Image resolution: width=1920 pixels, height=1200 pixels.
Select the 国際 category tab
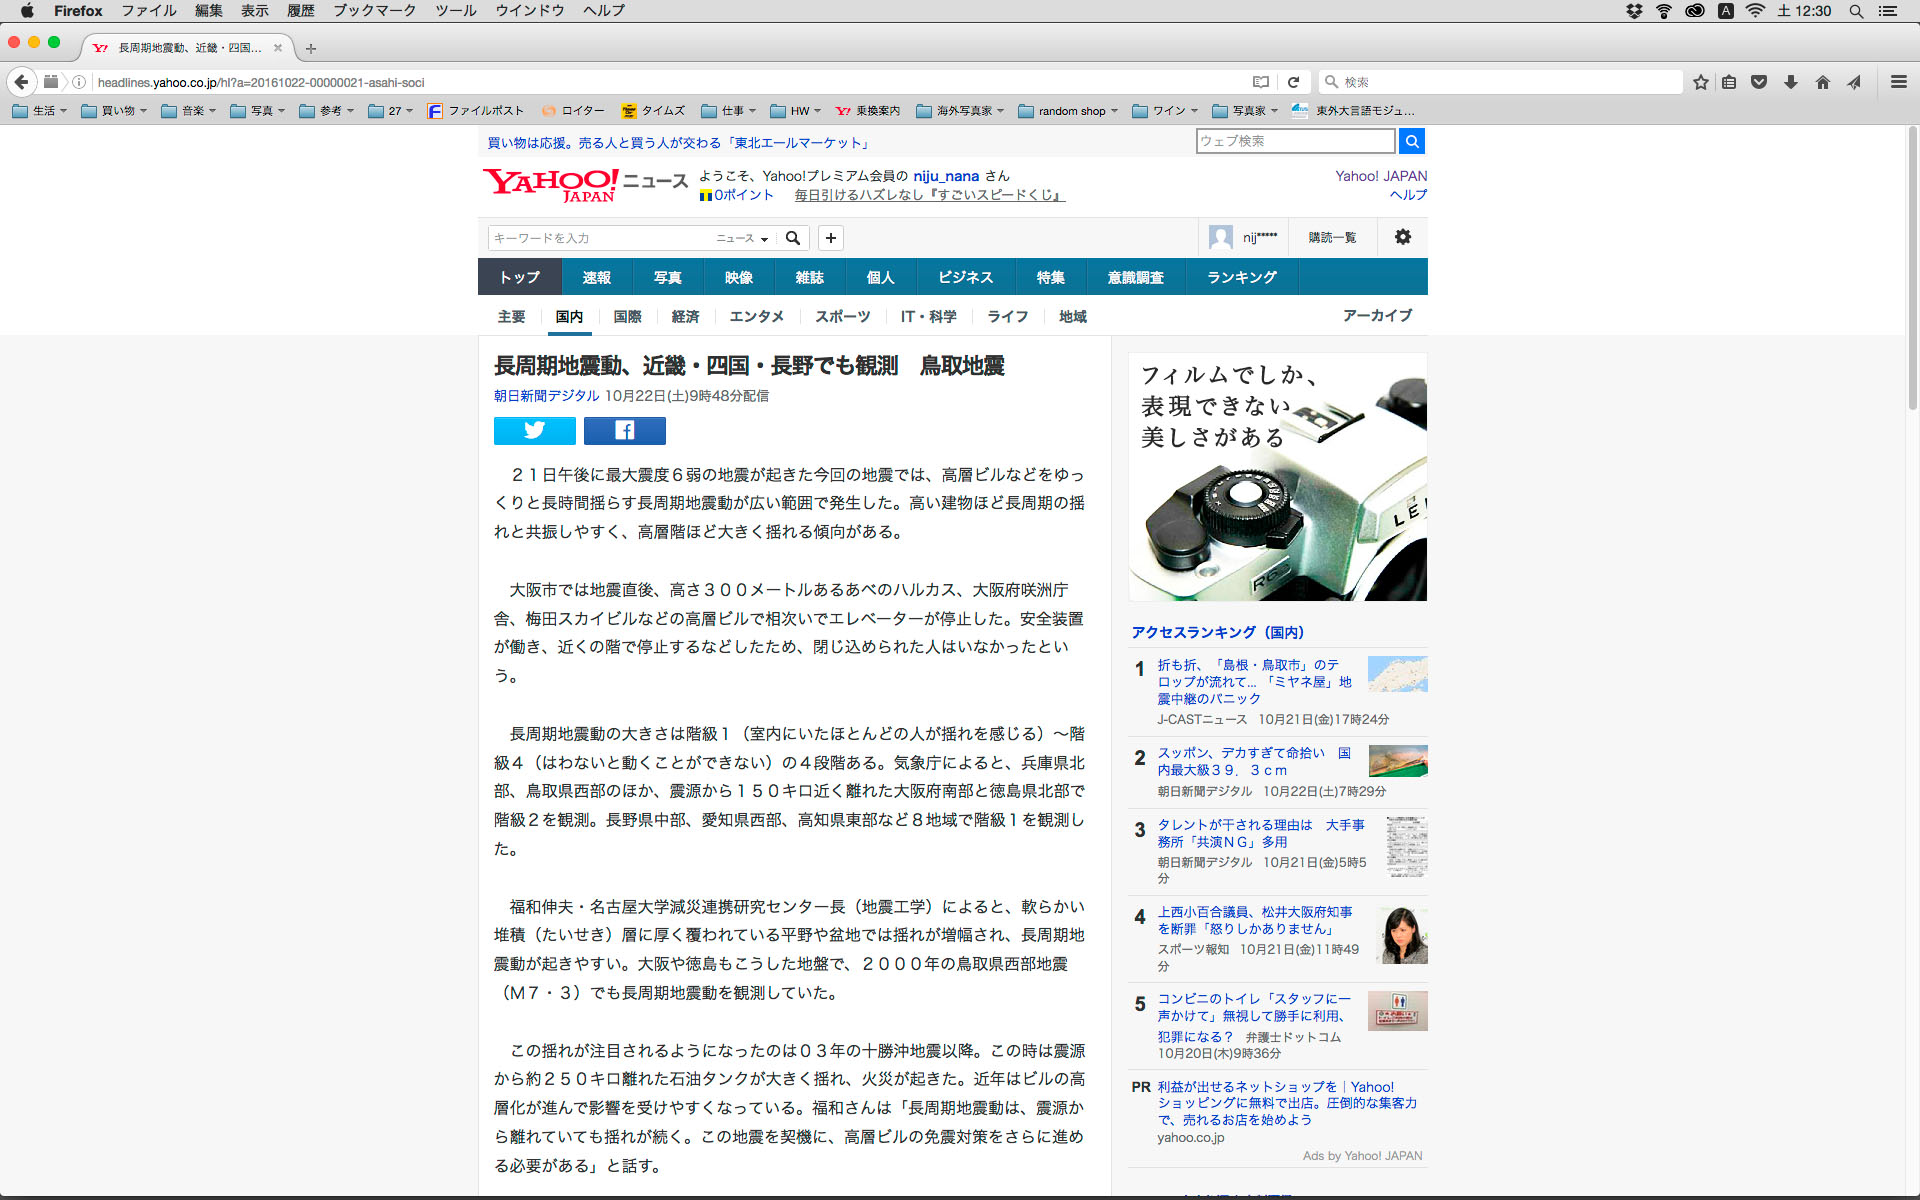(627, 316)
